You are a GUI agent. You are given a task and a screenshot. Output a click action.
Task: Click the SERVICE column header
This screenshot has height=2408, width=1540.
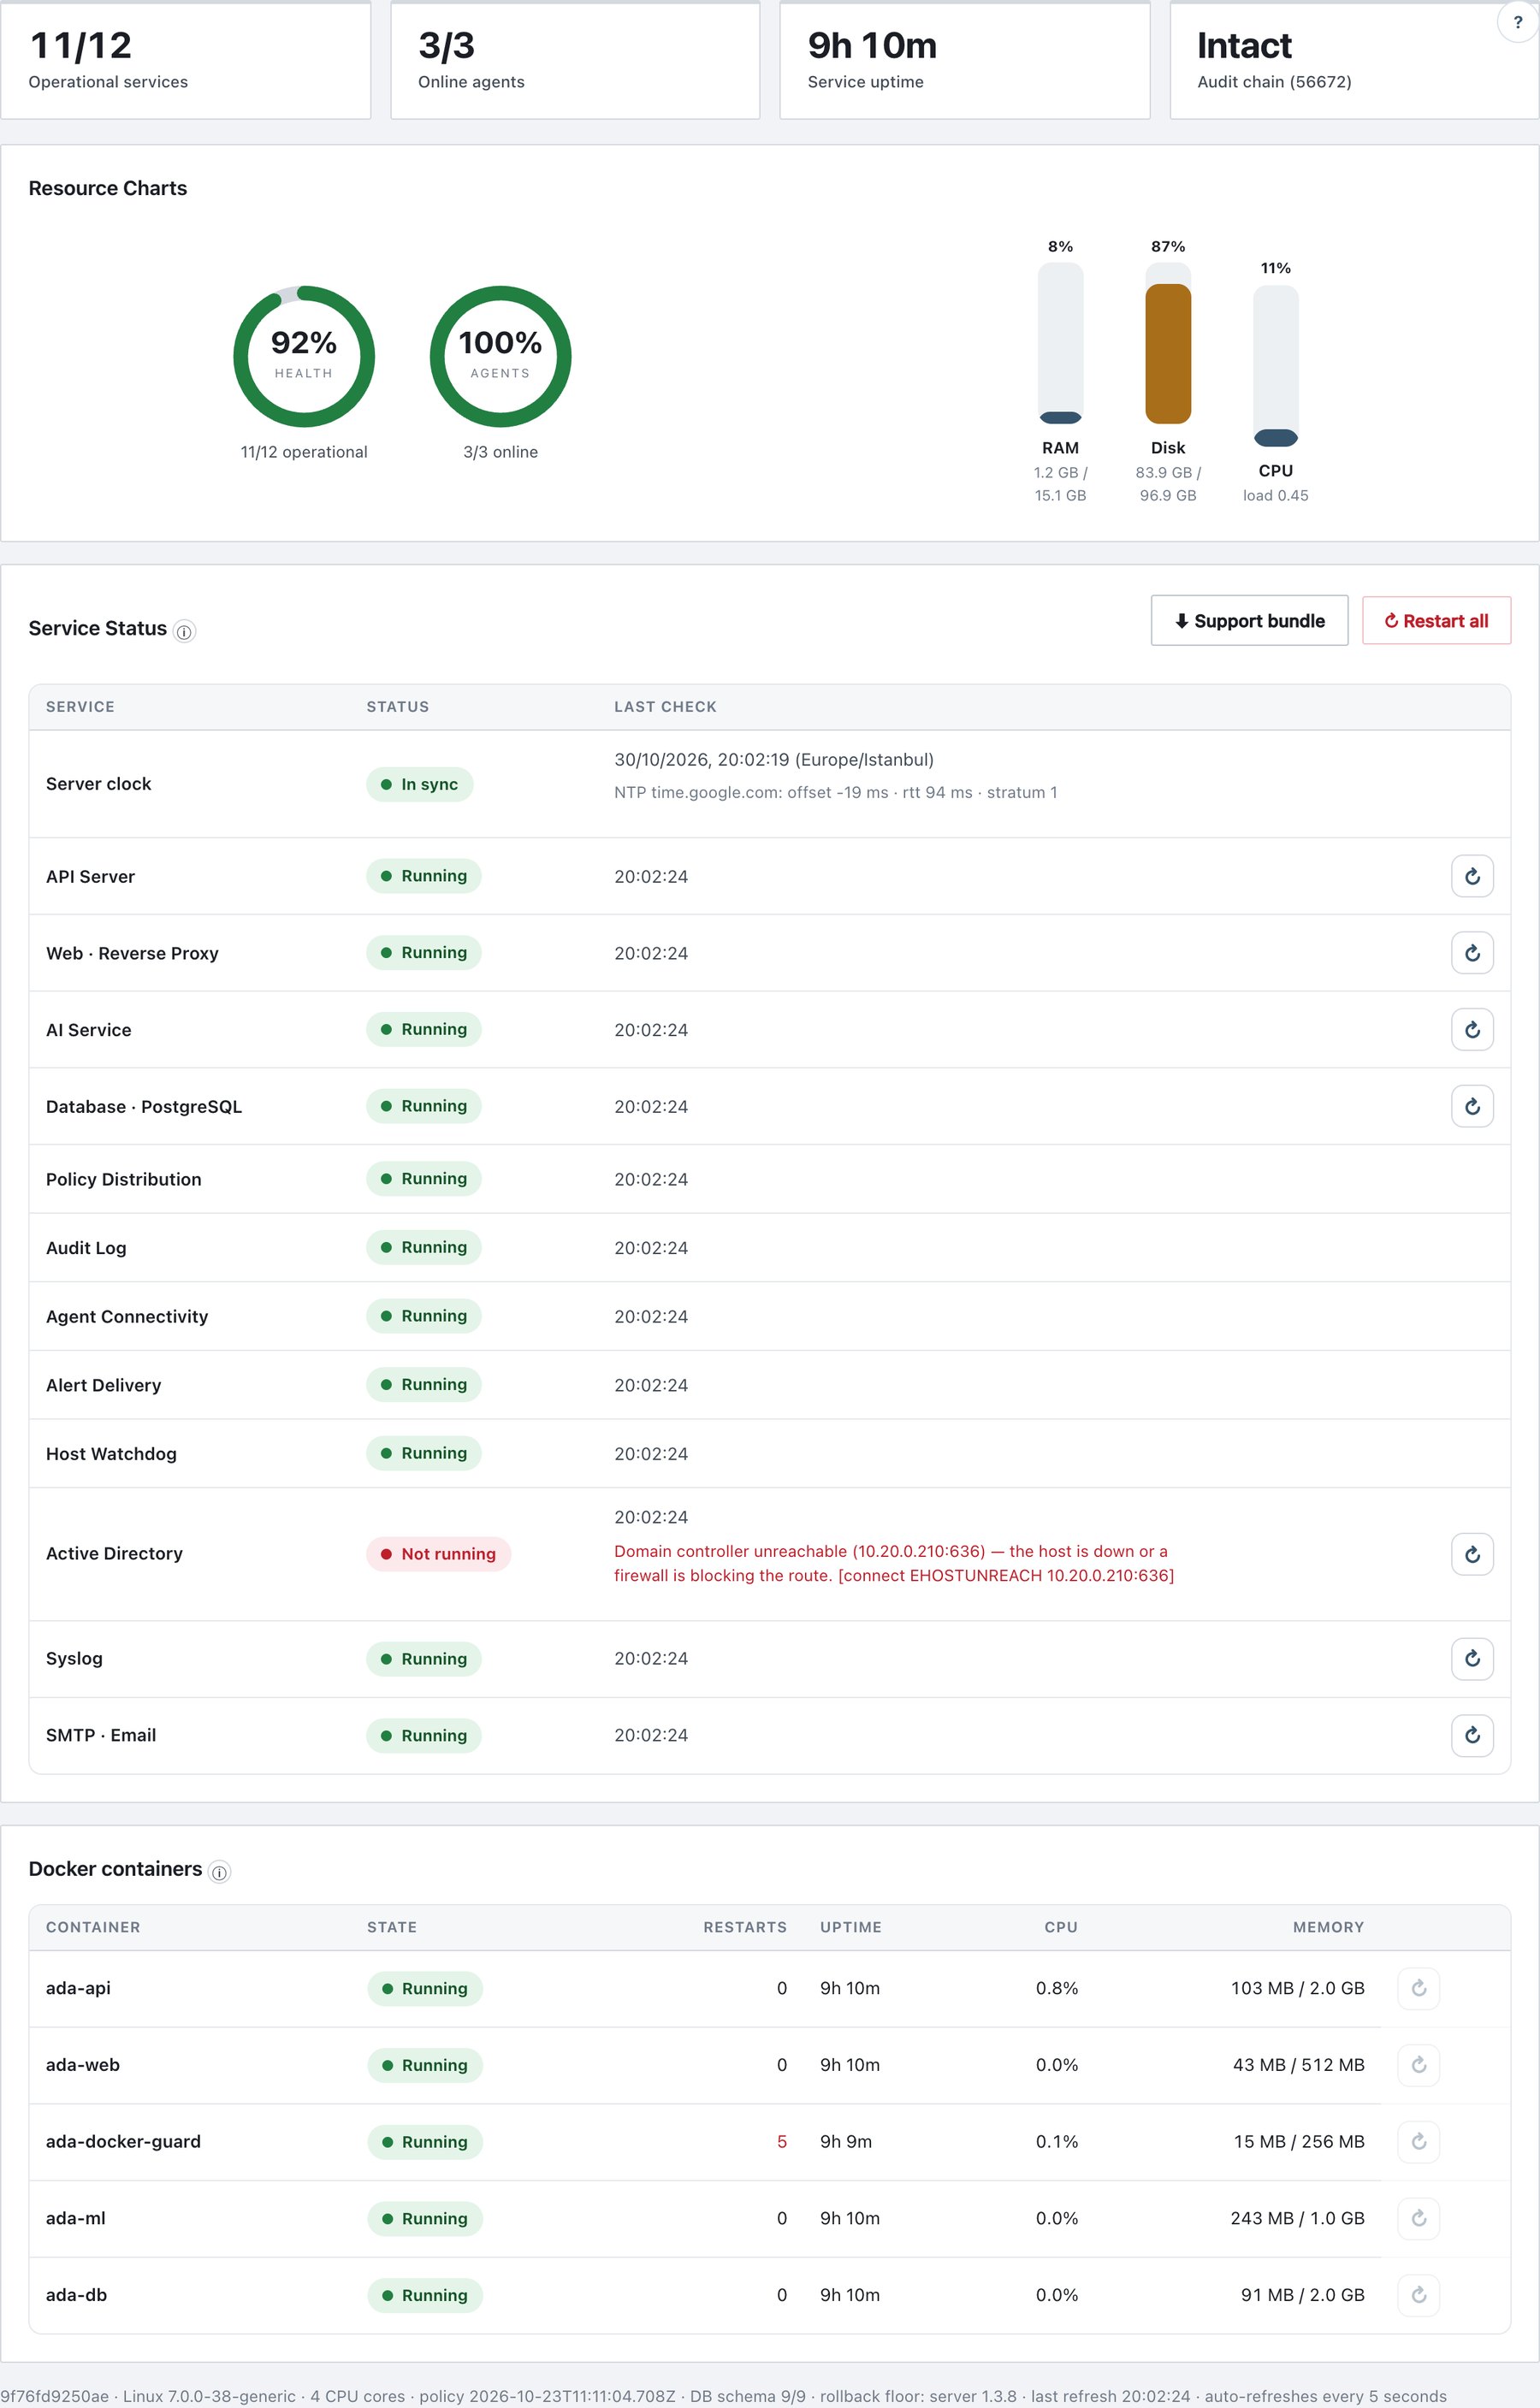[x=80, y=707]
